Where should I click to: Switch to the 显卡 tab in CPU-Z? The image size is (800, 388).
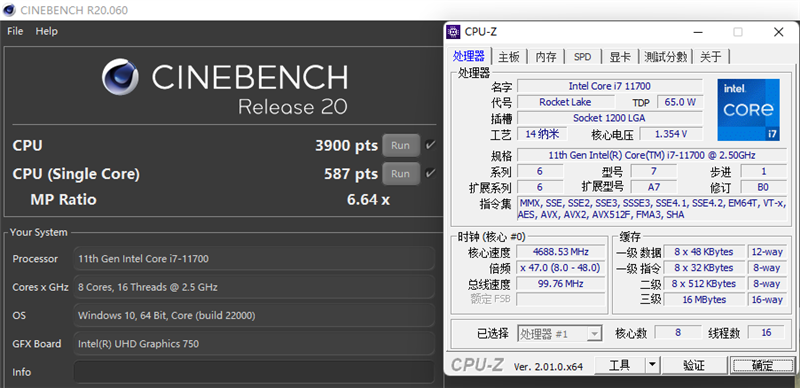pos(619,57)
